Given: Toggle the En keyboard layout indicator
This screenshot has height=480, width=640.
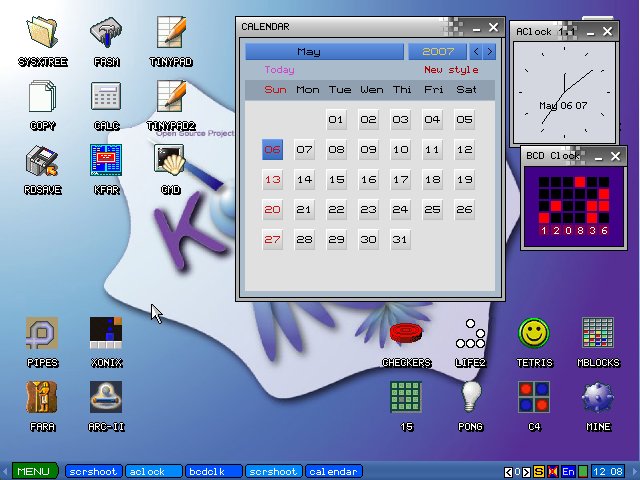Looking at the screenshot, I should pyautogui.click(x=568, y=471).
